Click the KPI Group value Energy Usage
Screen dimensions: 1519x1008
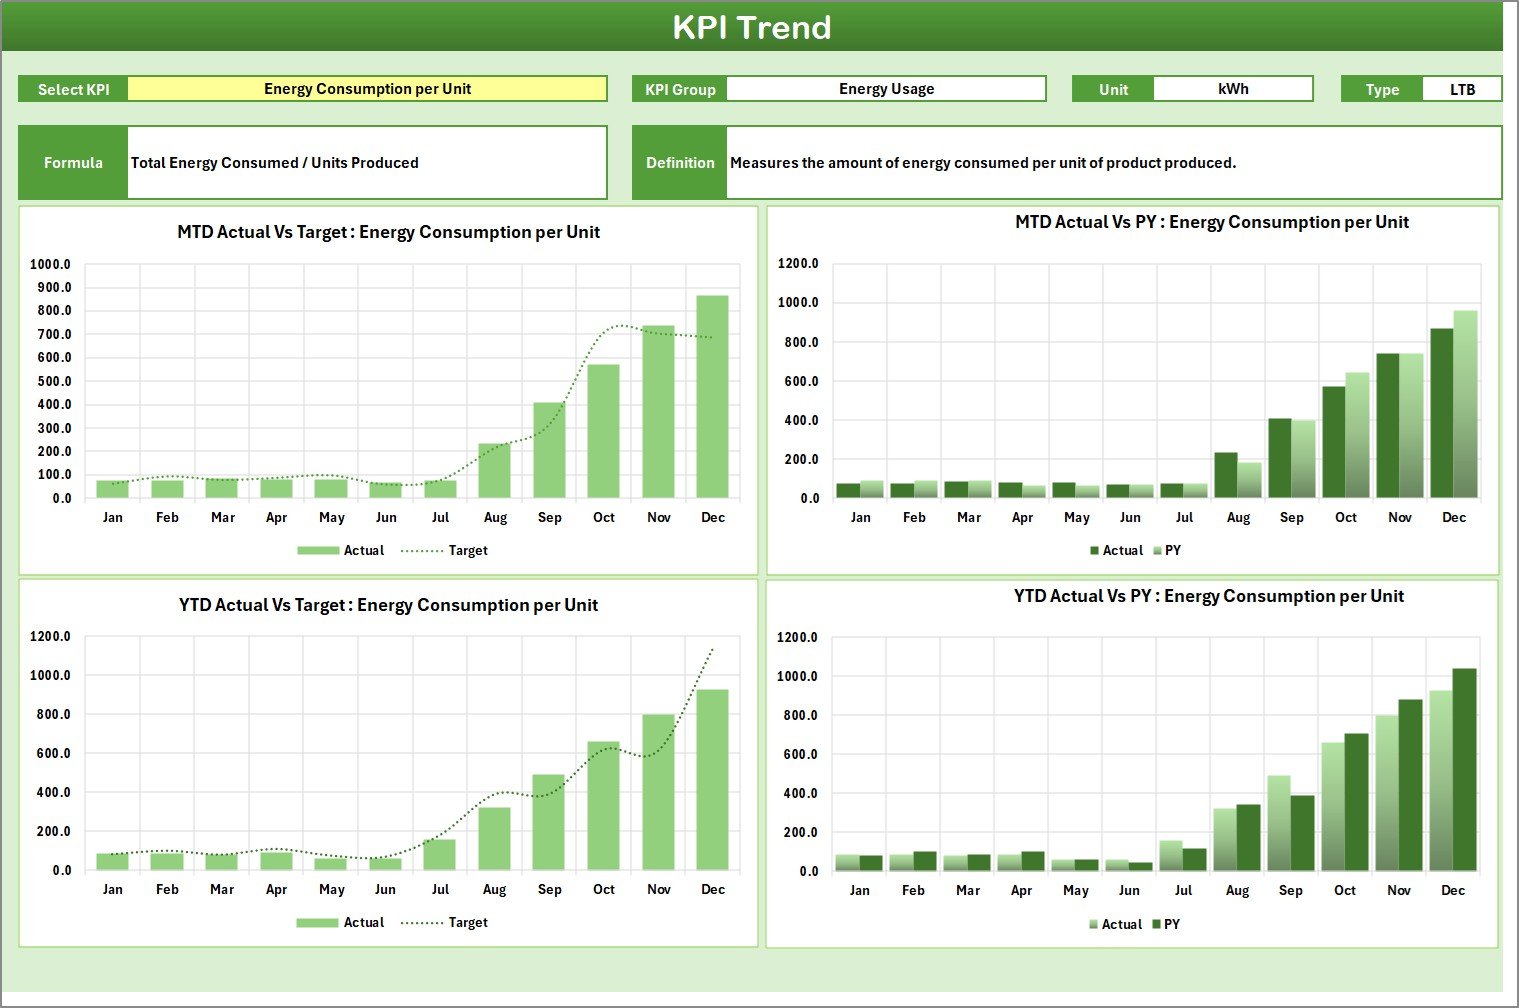pos(886,89)
